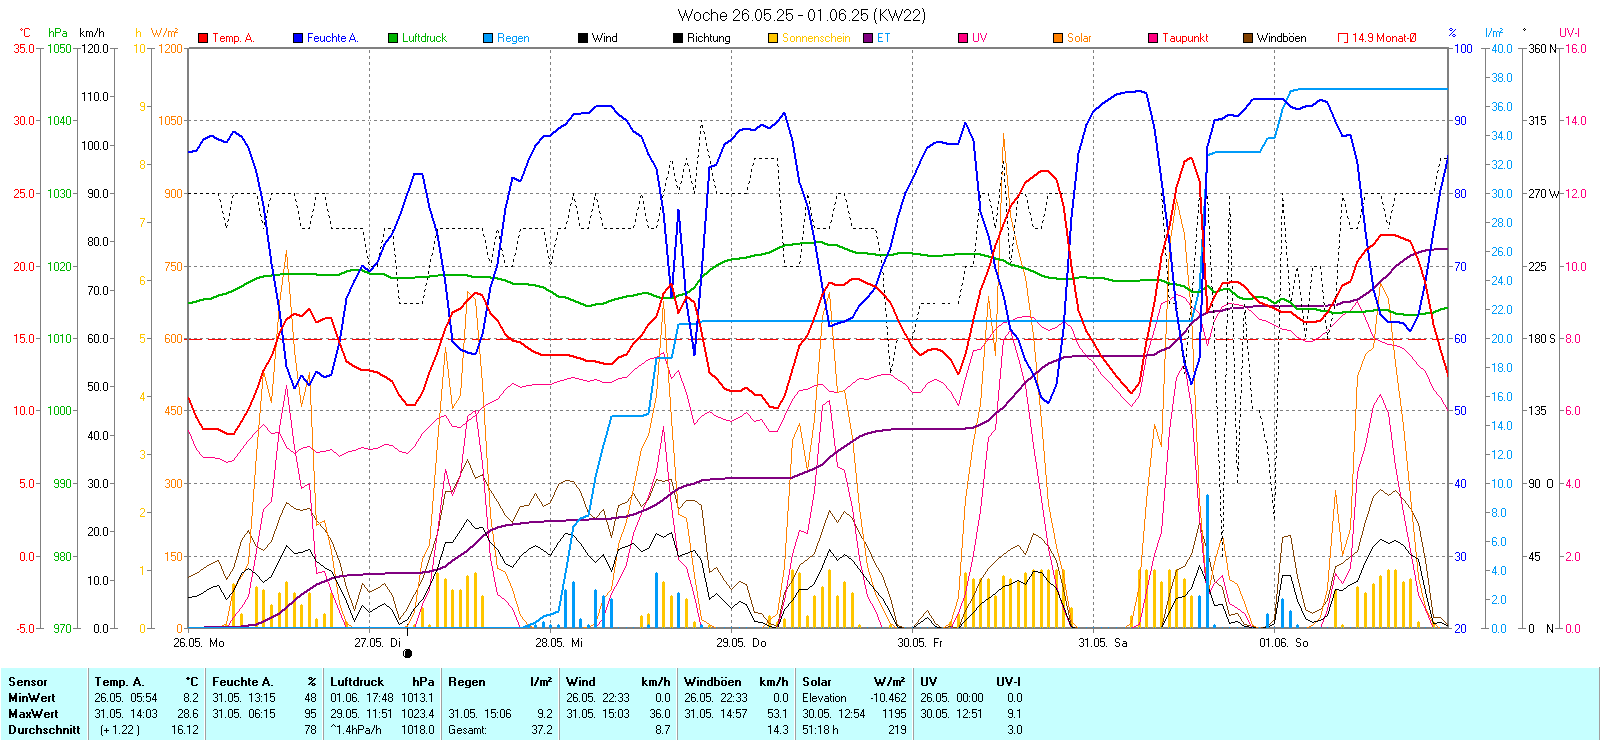Toggle the black Richtung legend square

click(678, 38)
